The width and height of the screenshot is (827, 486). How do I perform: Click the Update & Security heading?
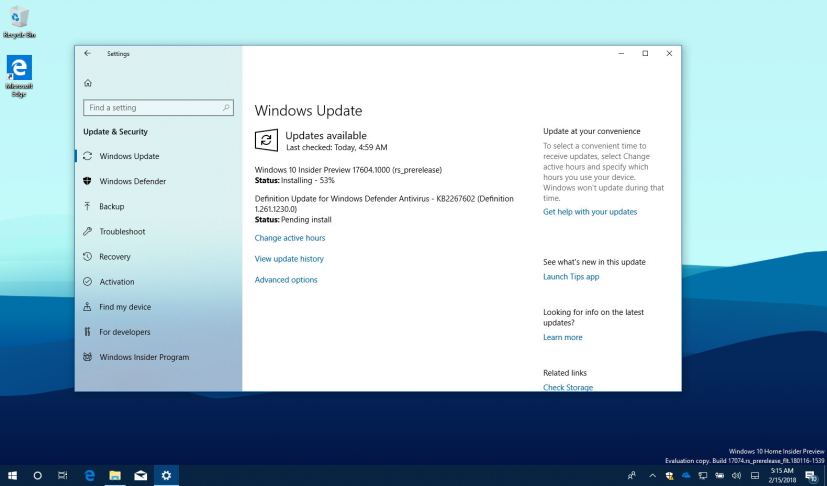pyautogui.click(x=116, y=132)
